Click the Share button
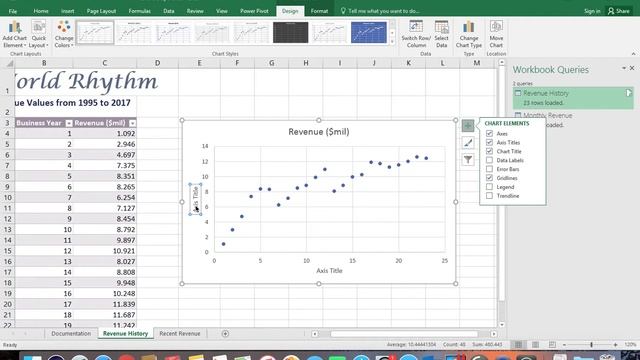640x360 pixels. (619, 11)
